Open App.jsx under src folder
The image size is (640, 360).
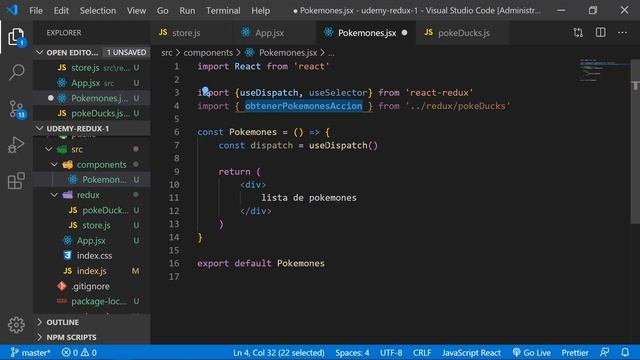click(92, 240)
